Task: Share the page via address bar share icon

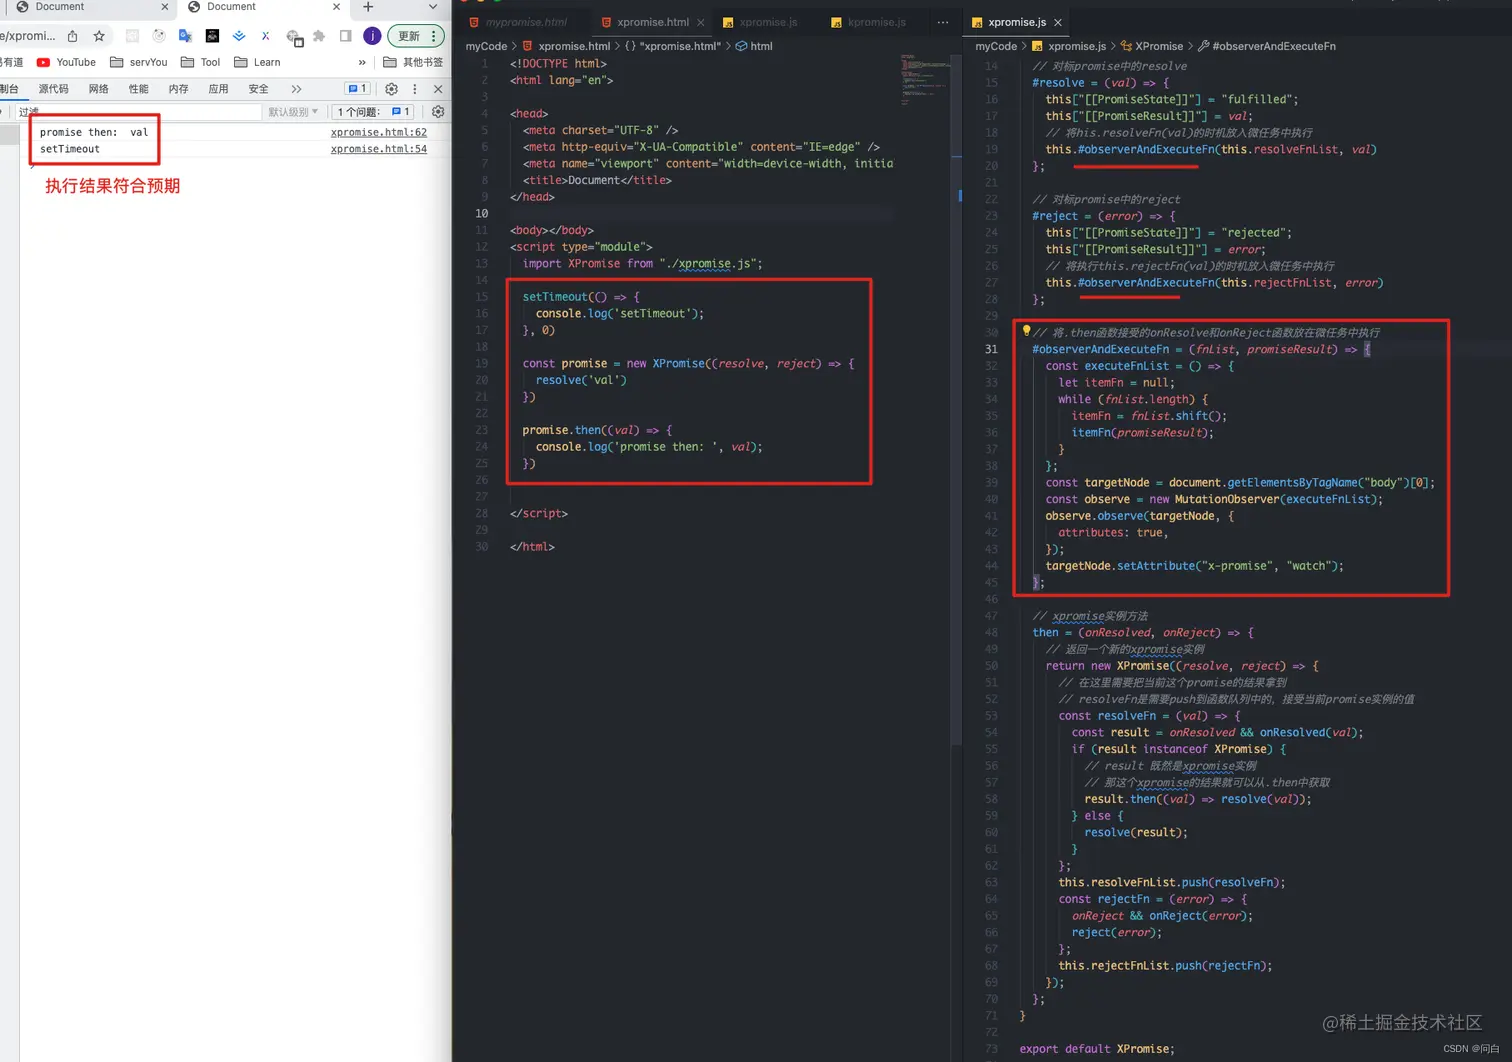Action: click(73, 36)
